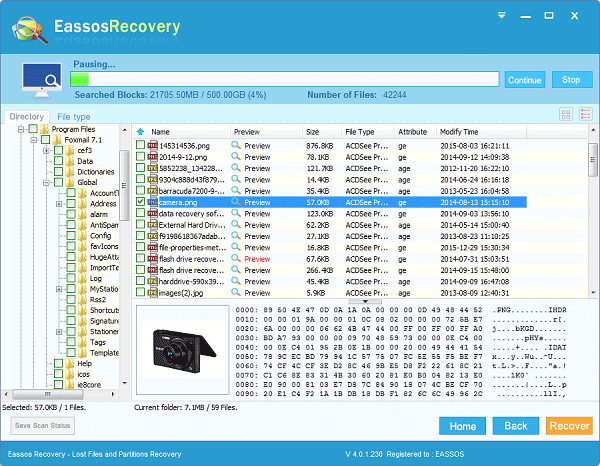Click the preview magnifier for harddrive-590x39...

tap(236, 281)
